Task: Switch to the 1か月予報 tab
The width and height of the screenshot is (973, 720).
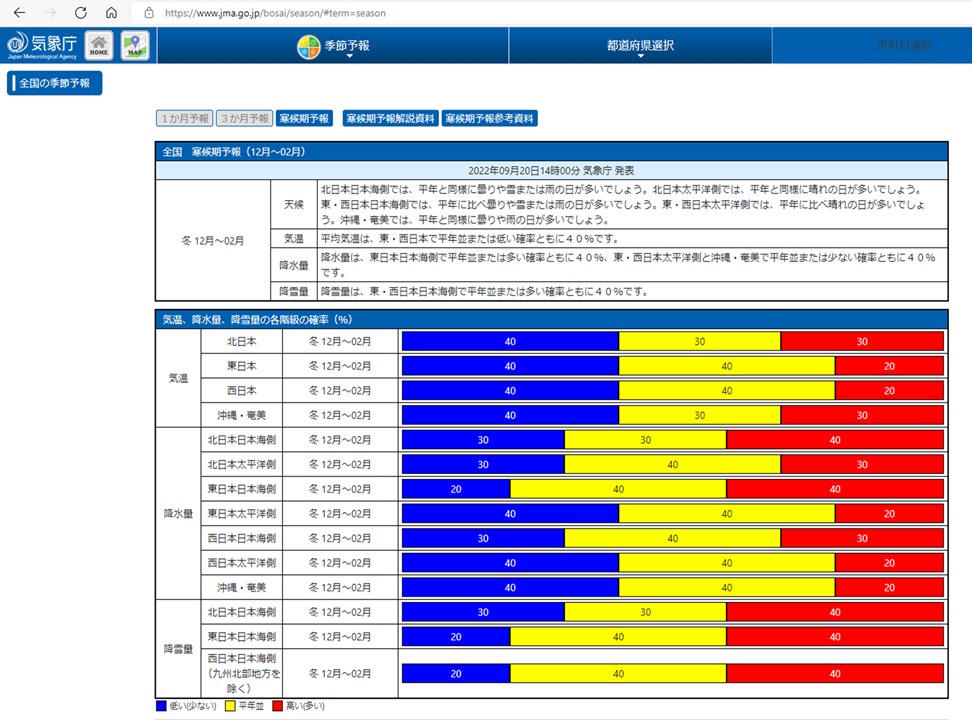Action: [184, 118]
